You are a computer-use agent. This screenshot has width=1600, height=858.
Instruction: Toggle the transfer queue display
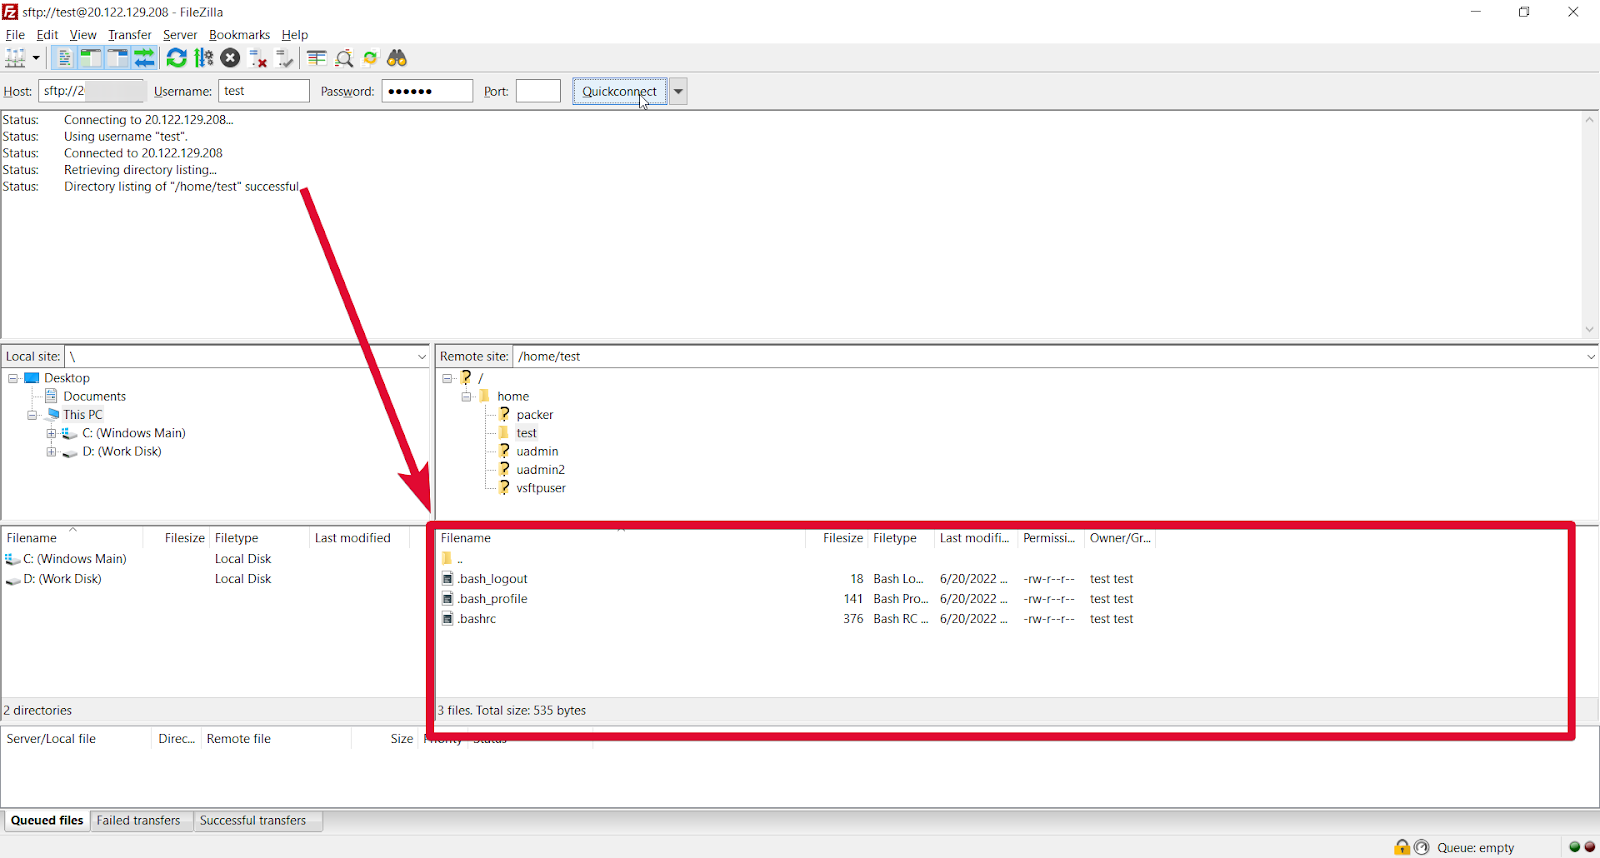click(145, 58)
